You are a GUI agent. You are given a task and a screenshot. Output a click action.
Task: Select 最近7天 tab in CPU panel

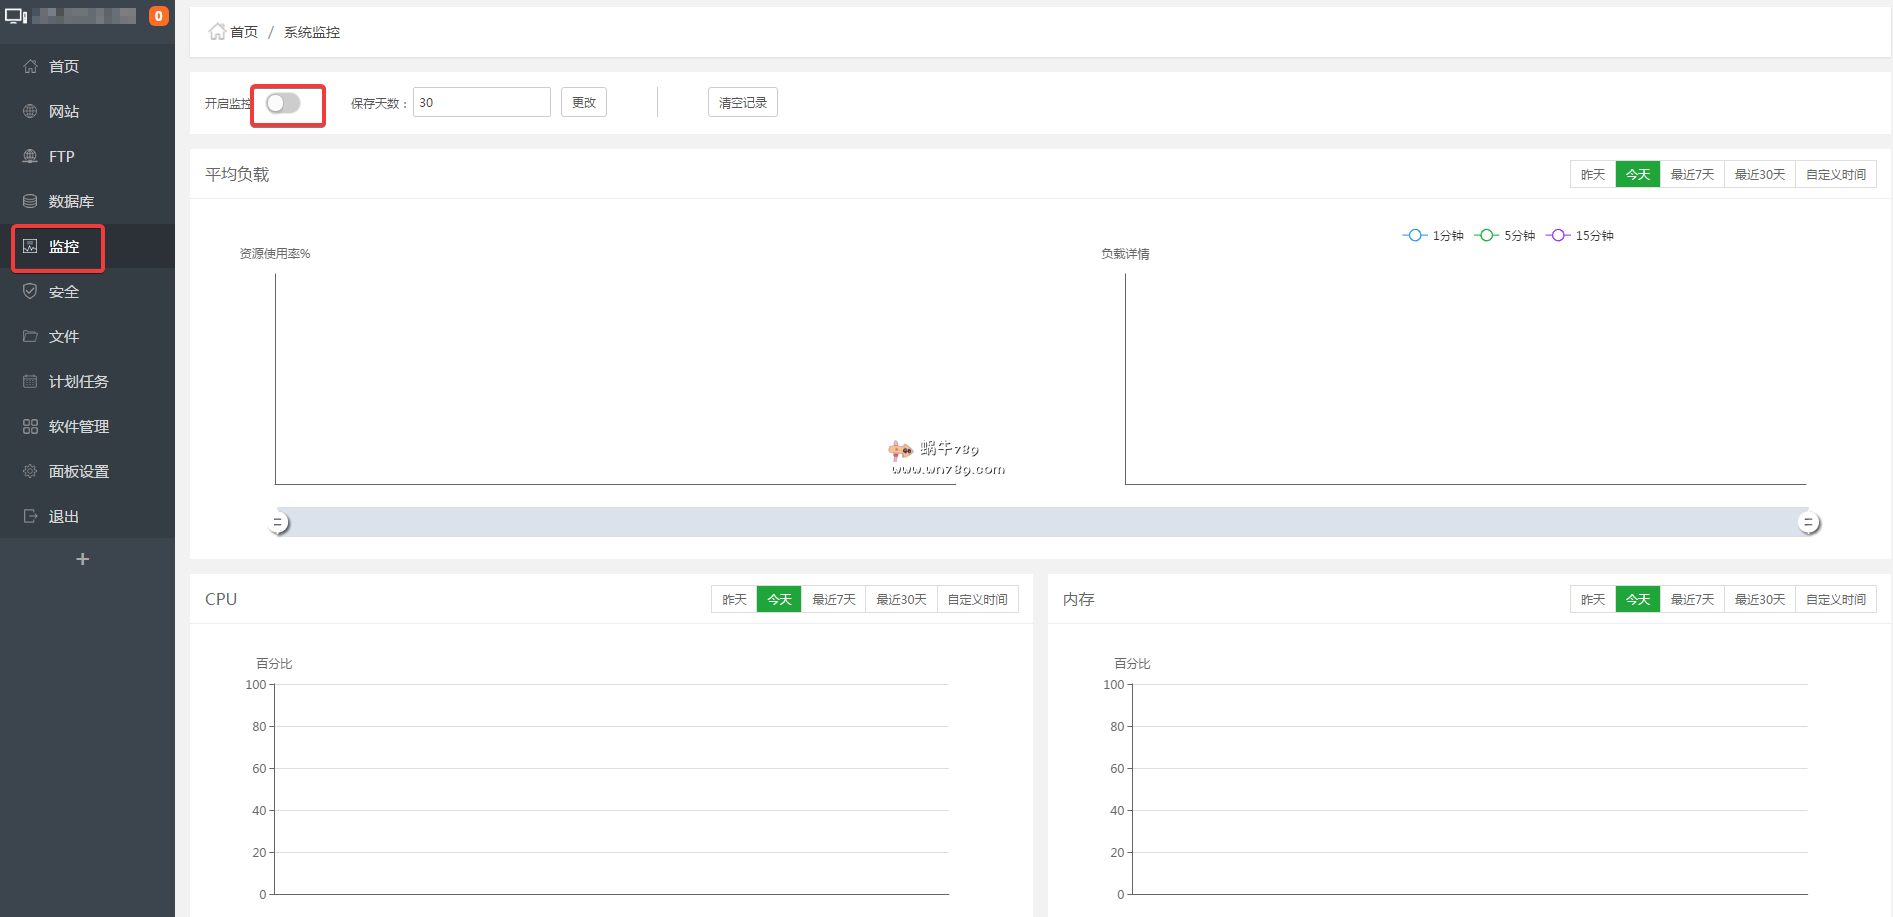pyautogui.click(x=833, y=600)
